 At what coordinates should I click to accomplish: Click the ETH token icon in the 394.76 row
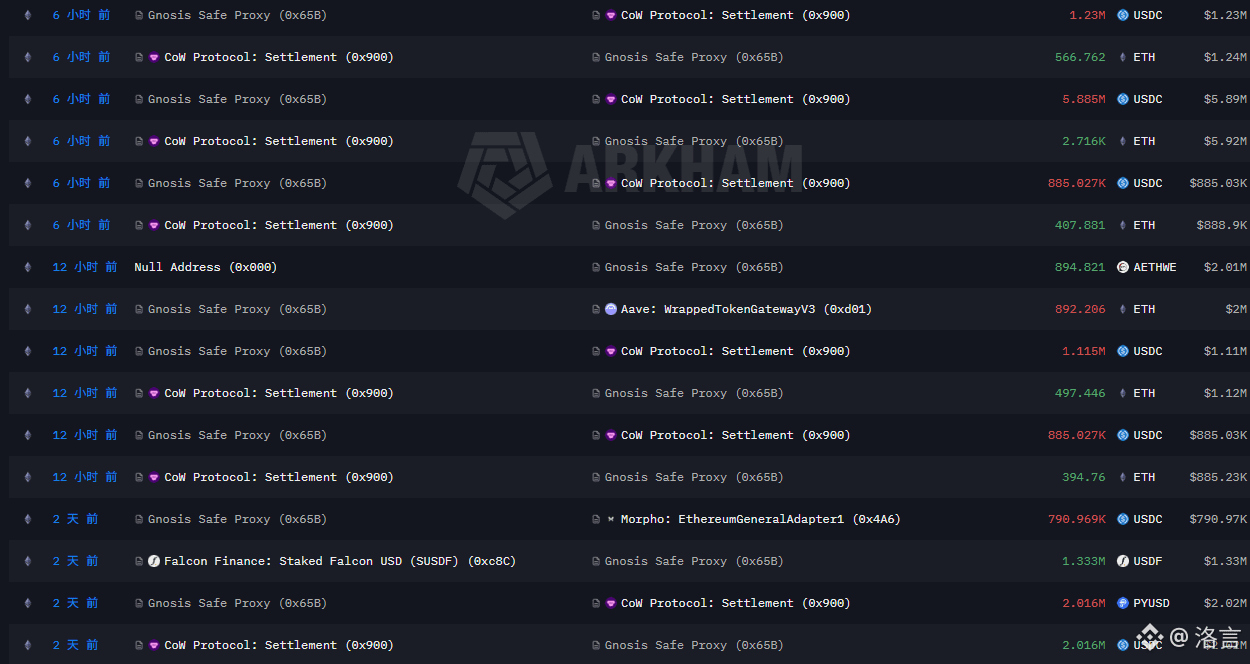point(1122,477)
